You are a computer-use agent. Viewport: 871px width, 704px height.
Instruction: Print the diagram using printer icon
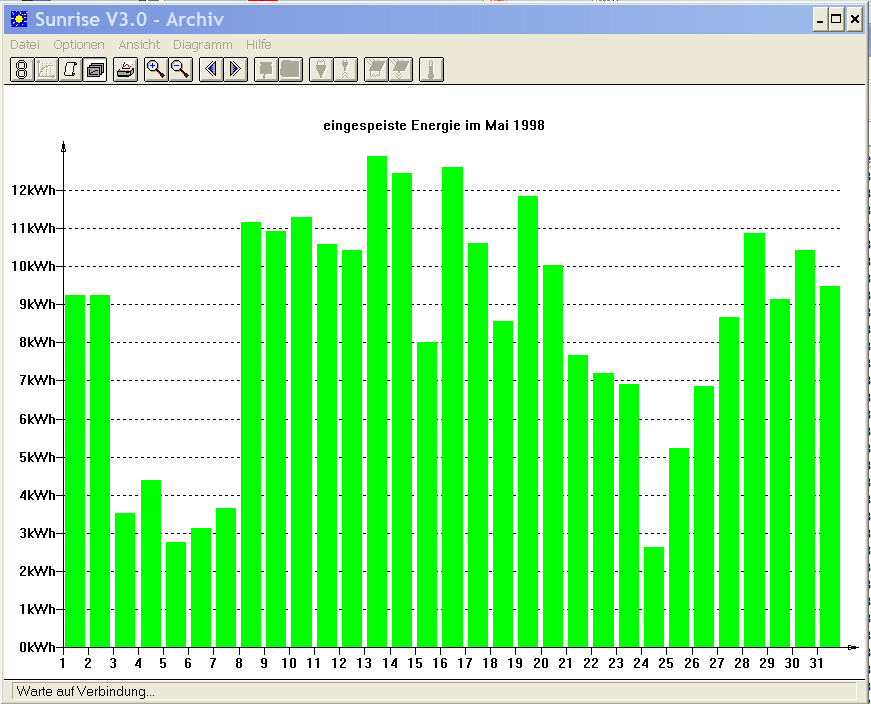pos(126,70)
